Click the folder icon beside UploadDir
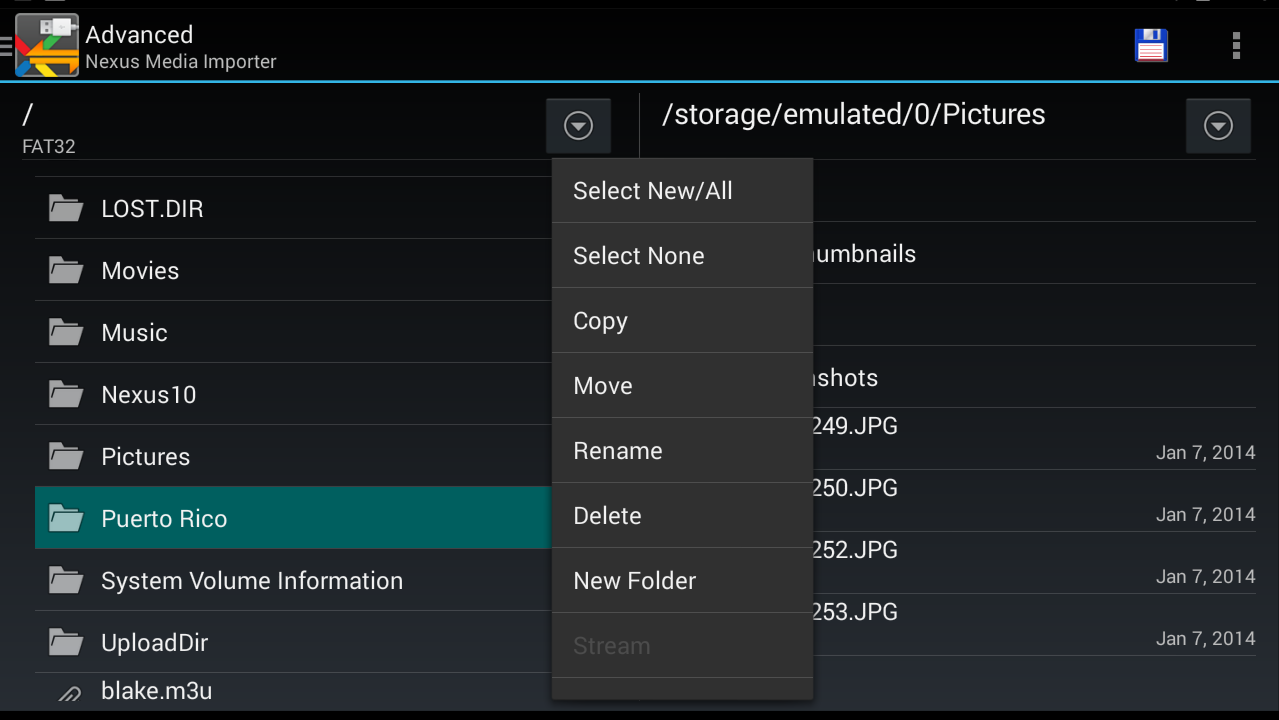 coord(66,642)
